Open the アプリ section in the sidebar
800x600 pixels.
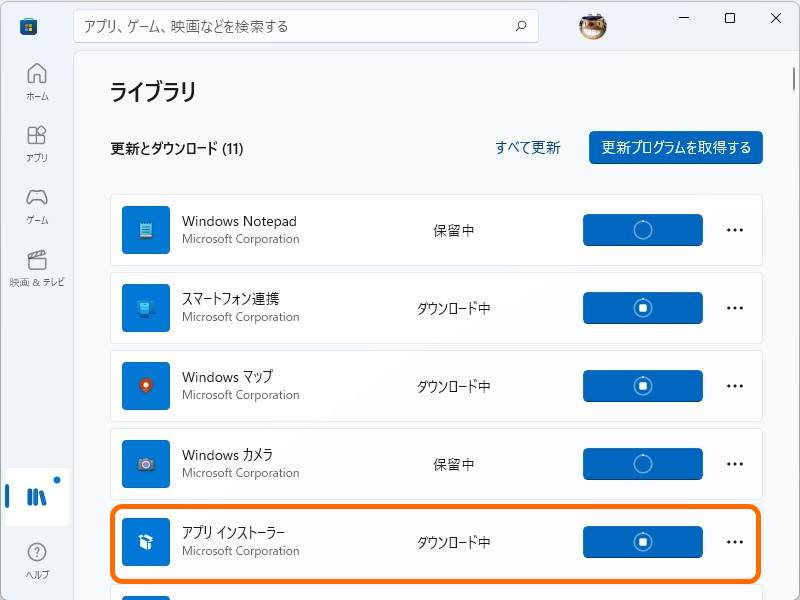(37, 140)
